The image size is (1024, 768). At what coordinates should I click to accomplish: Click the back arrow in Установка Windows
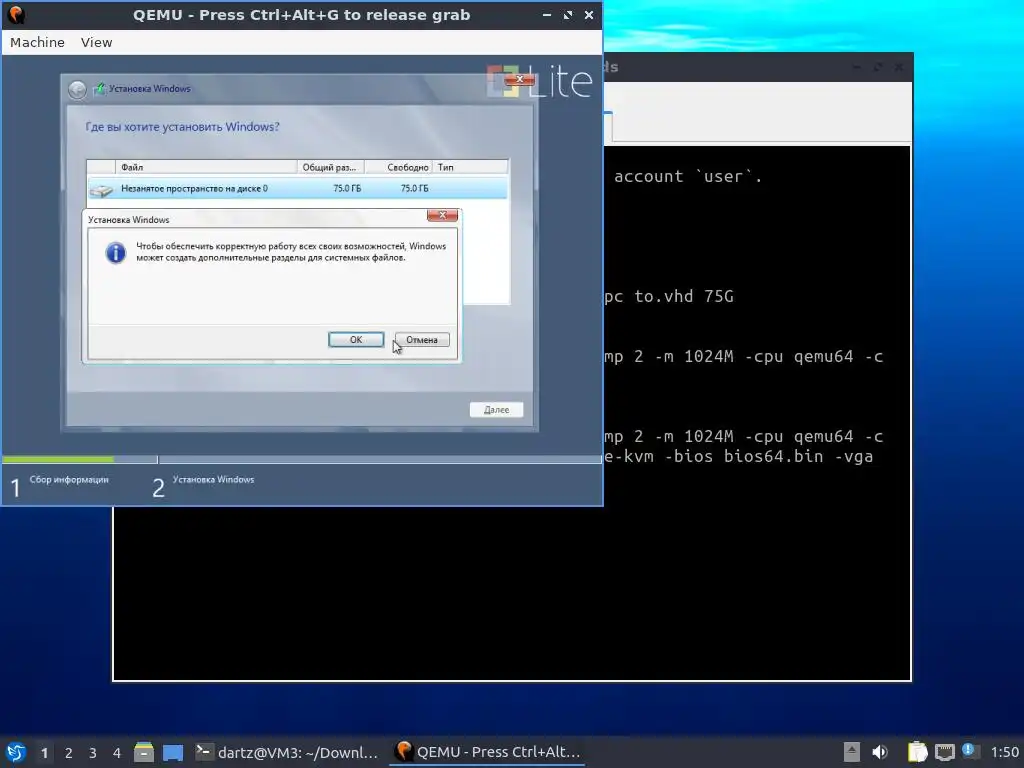pos(77,89)
